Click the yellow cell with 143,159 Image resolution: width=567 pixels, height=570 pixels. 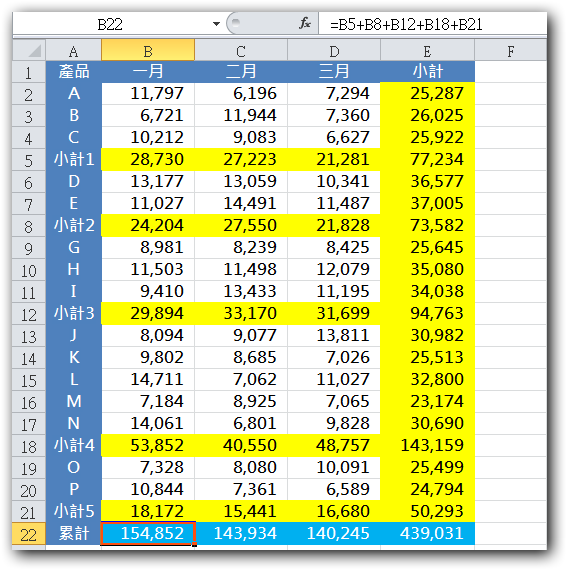[x=427, y=445]
